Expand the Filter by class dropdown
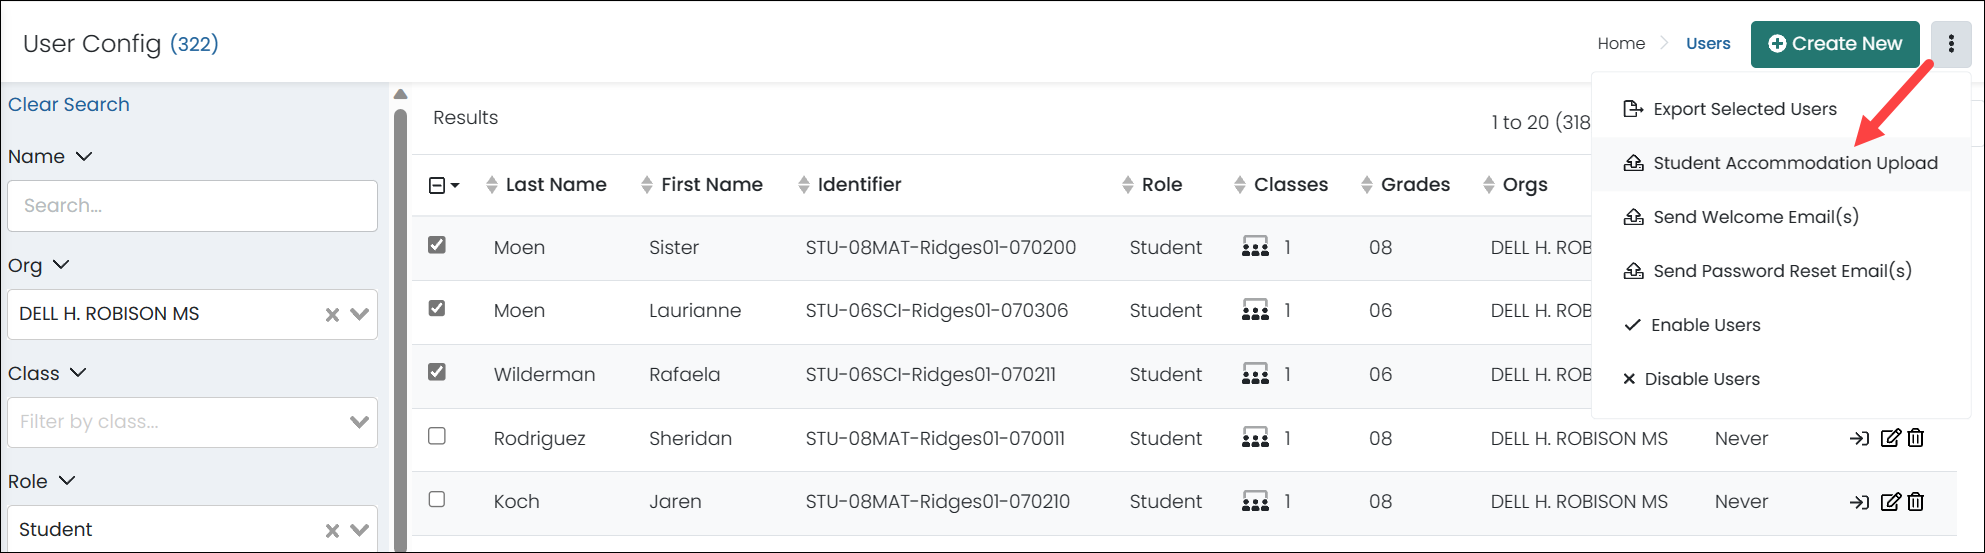The width and height of the screenshot is (1985, 553). point(359,422)
